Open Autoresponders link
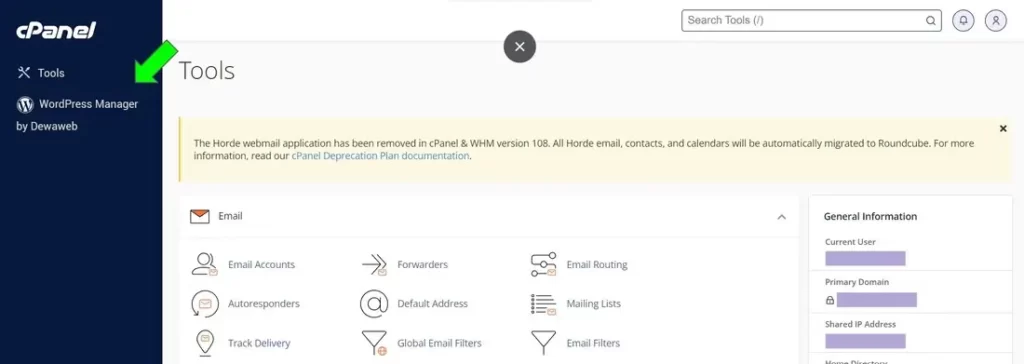The height and width of the screenshot is (364, 1024). (264, 304)
